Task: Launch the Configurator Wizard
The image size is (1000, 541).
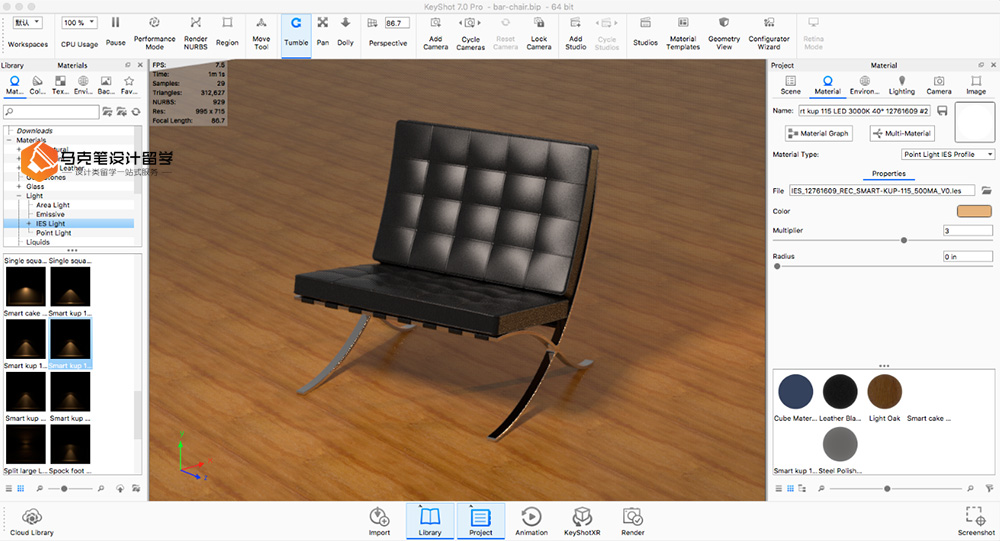Action: pyautogui.click(x=769, y=33)
